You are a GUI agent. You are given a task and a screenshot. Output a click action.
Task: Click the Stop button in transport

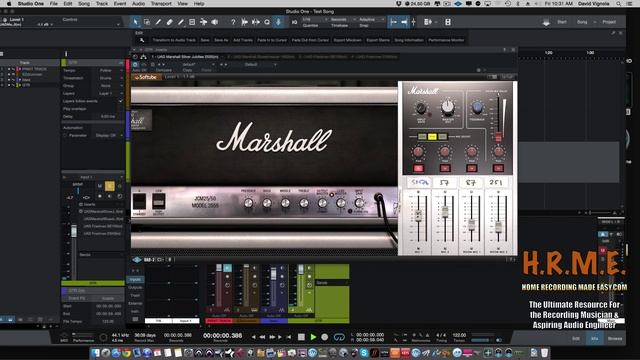(x=301, y=337)
